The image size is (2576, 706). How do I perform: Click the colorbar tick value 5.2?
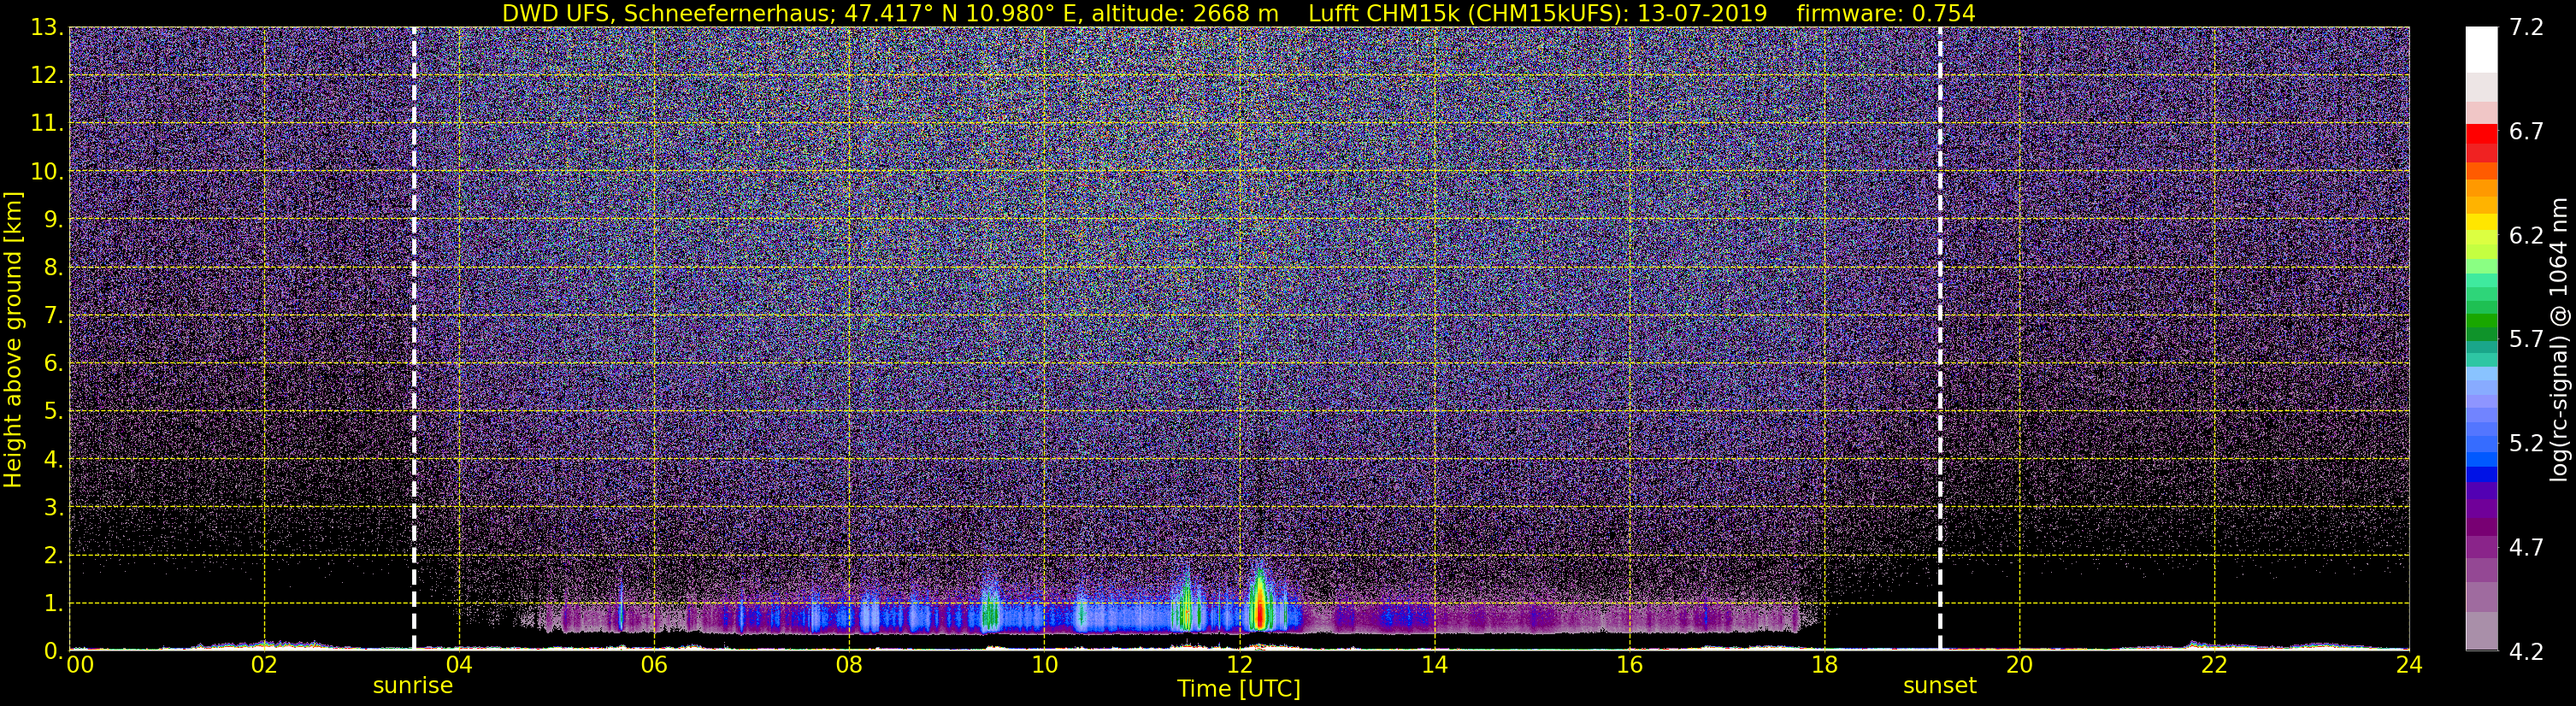pyautogui.click(x=2526, y=444)
